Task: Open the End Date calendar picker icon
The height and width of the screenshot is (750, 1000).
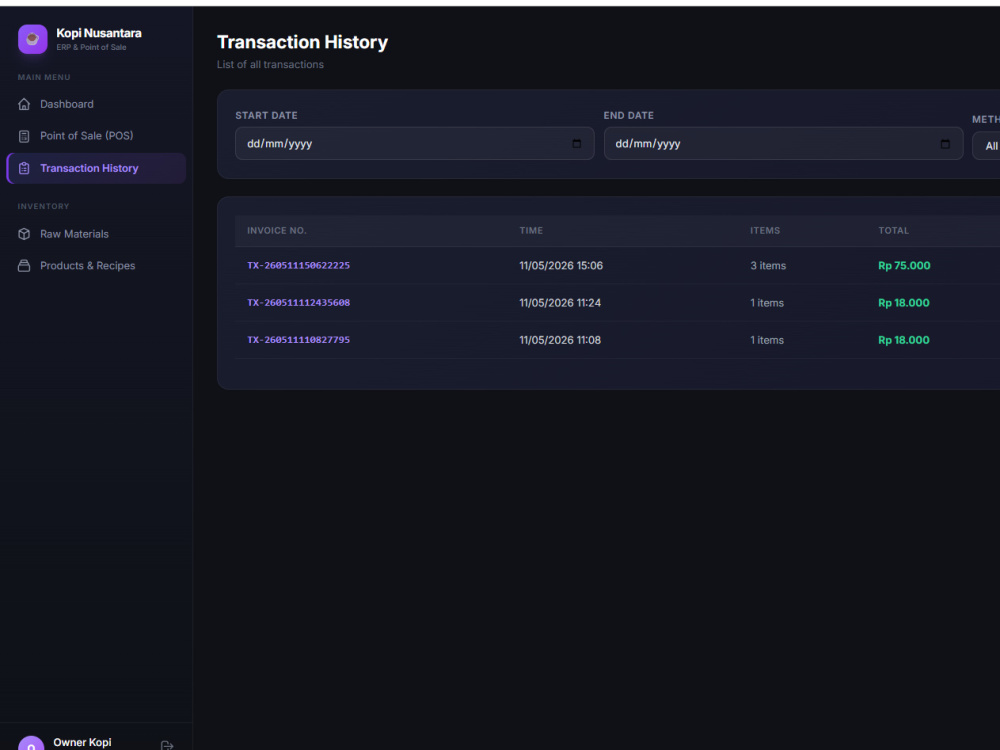Action: [945, 143]
